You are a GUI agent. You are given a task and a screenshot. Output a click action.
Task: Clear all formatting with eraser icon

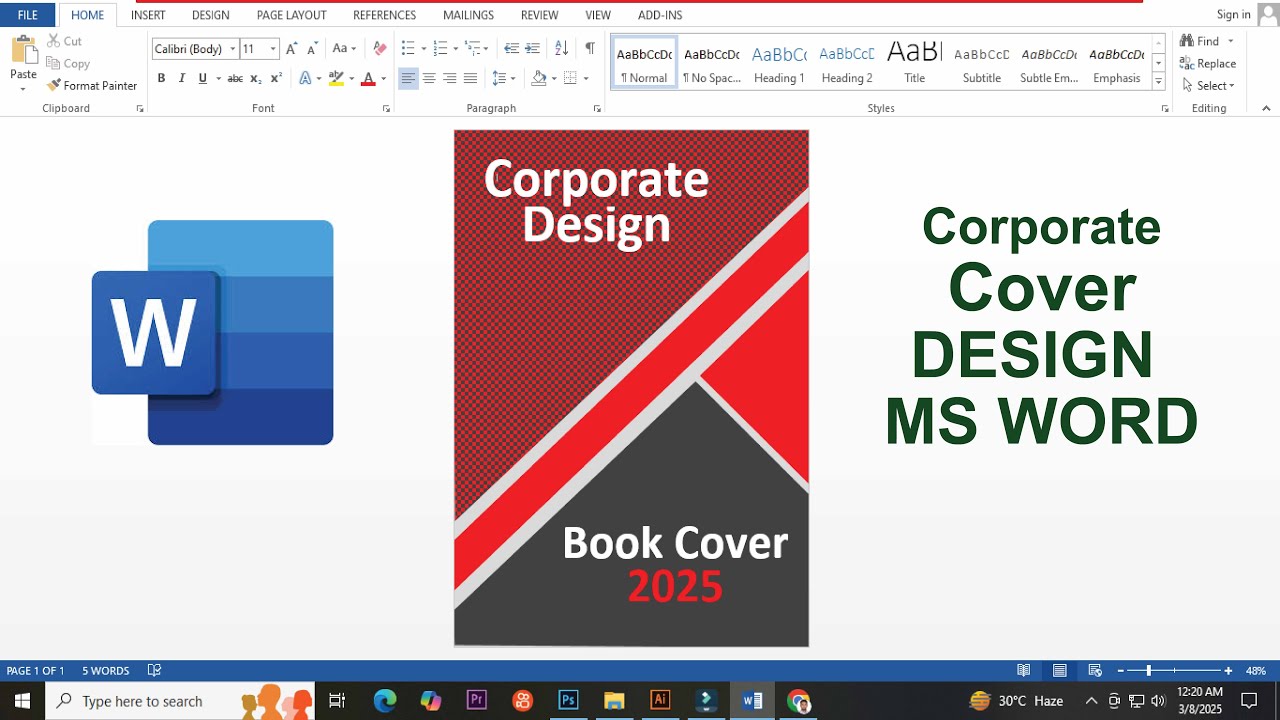379,48
